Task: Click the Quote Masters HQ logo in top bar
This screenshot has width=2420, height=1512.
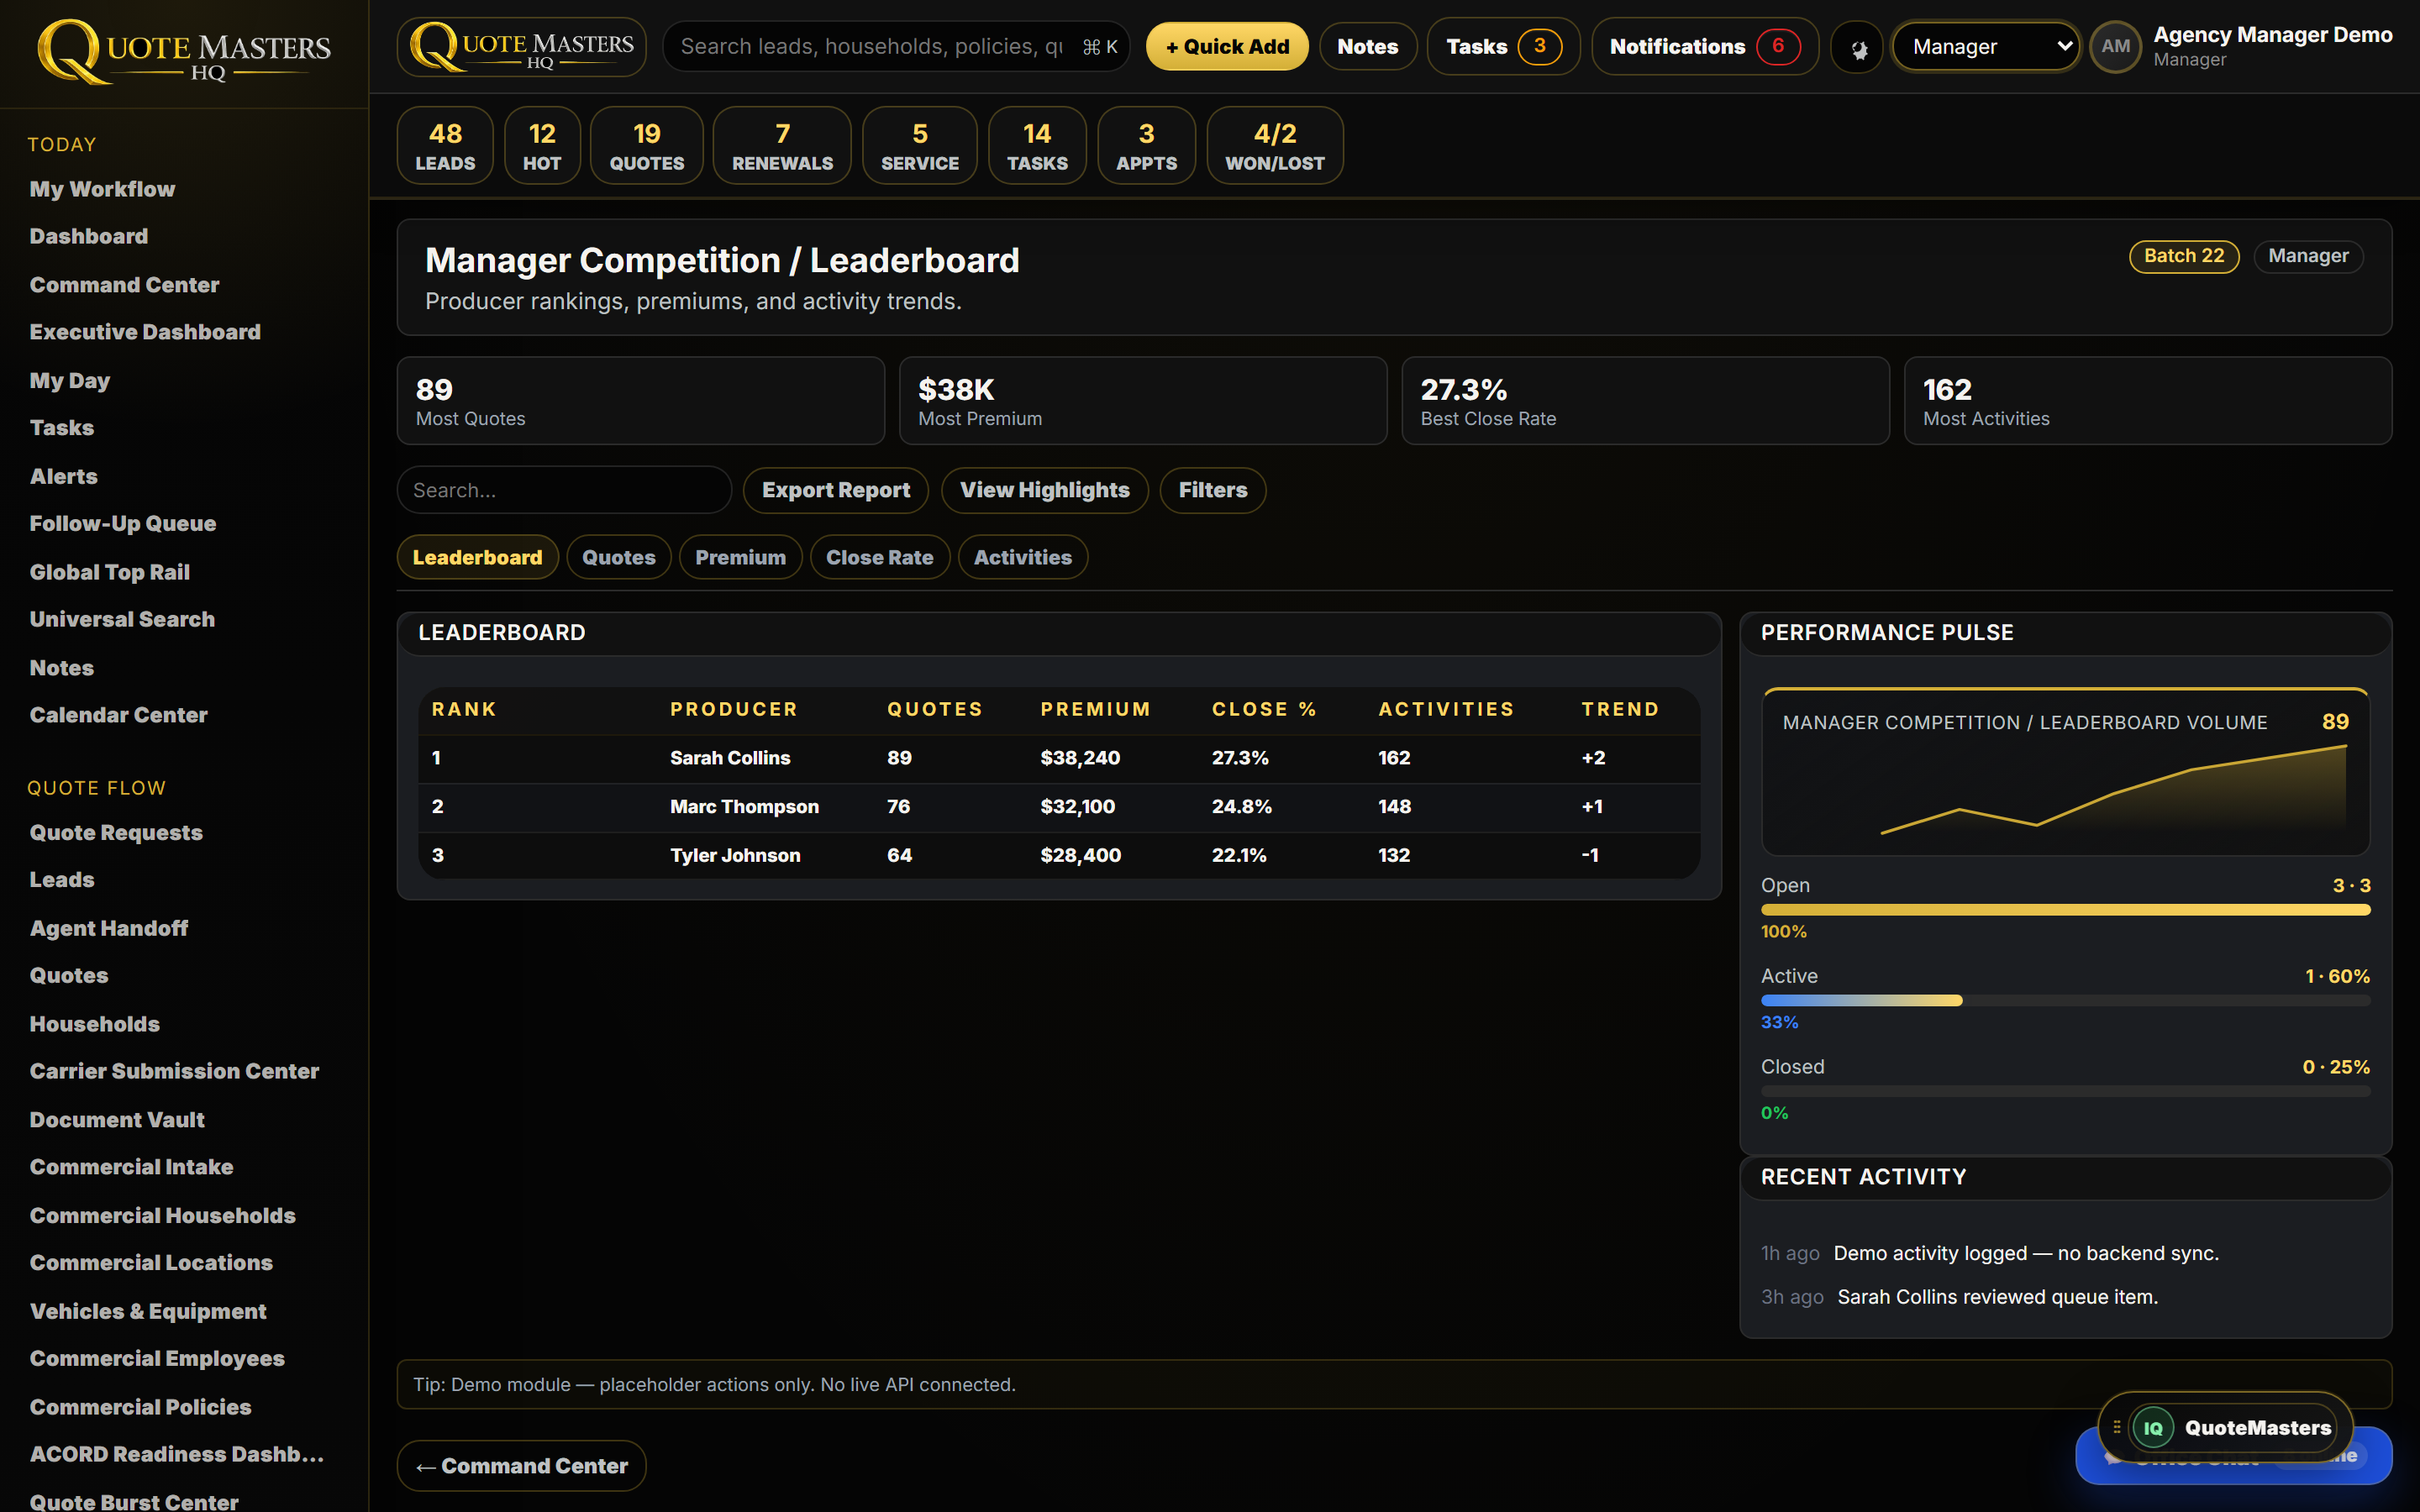Action: click(x=522, y=47)
